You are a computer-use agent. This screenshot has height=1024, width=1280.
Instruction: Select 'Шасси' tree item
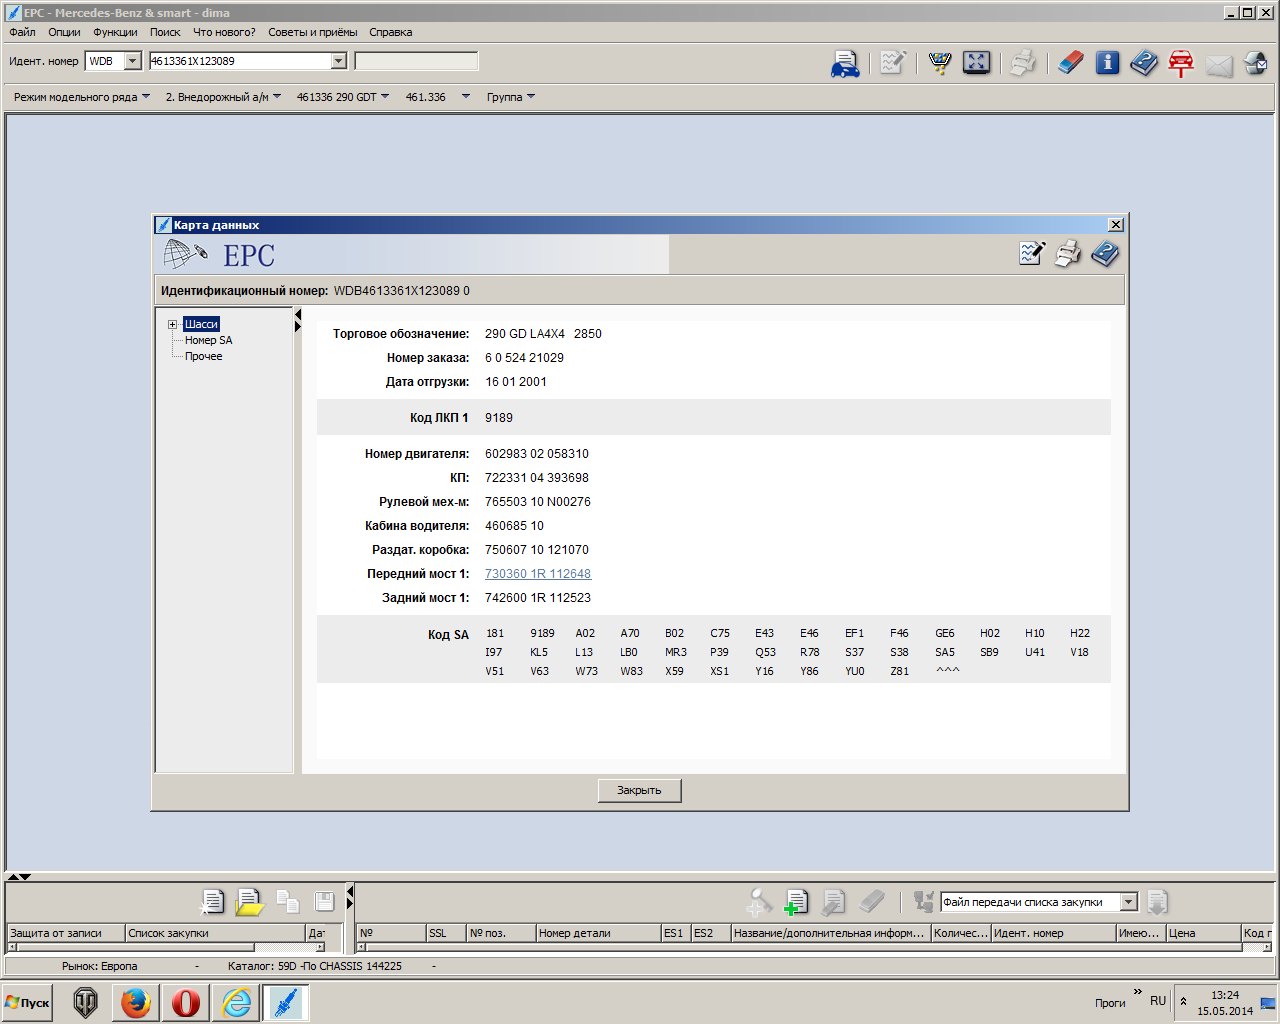coord(201,324)
